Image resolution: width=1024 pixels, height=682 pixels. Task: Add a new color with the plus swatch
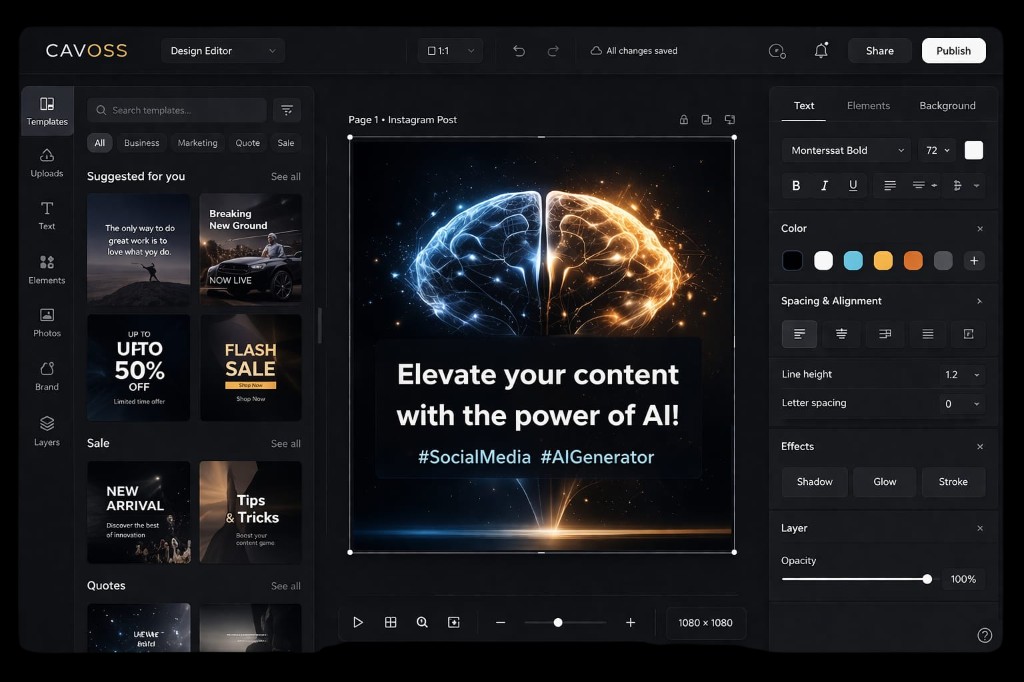click(x=973, y=260)
